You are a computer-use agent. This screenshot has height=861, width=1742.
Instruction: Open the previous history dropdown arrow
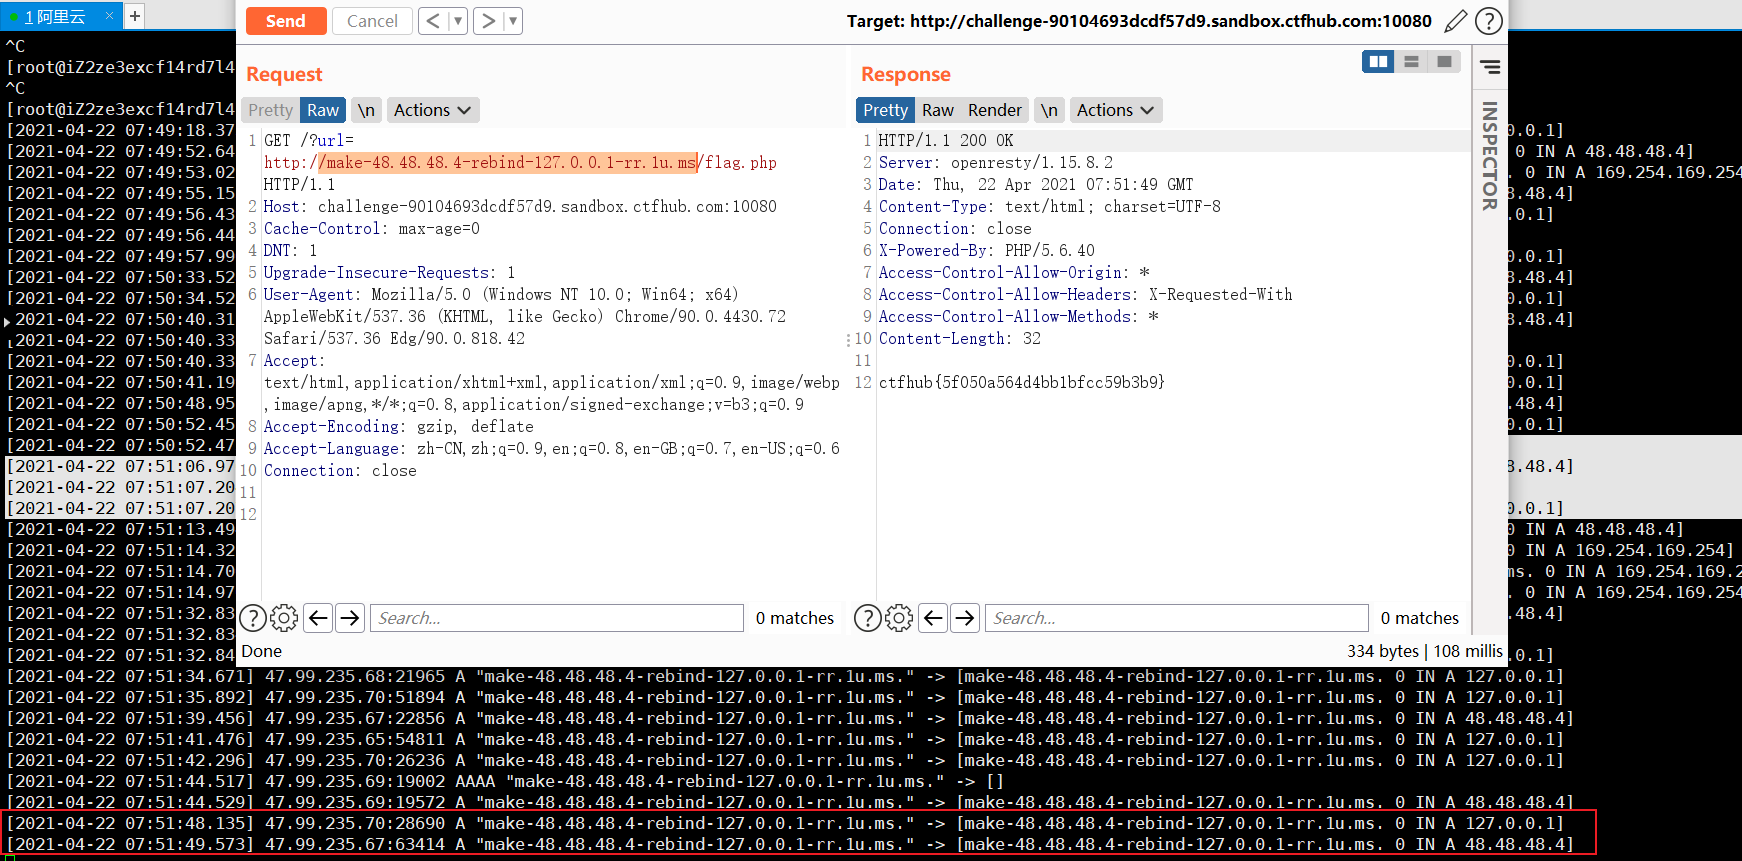point(458,21)
